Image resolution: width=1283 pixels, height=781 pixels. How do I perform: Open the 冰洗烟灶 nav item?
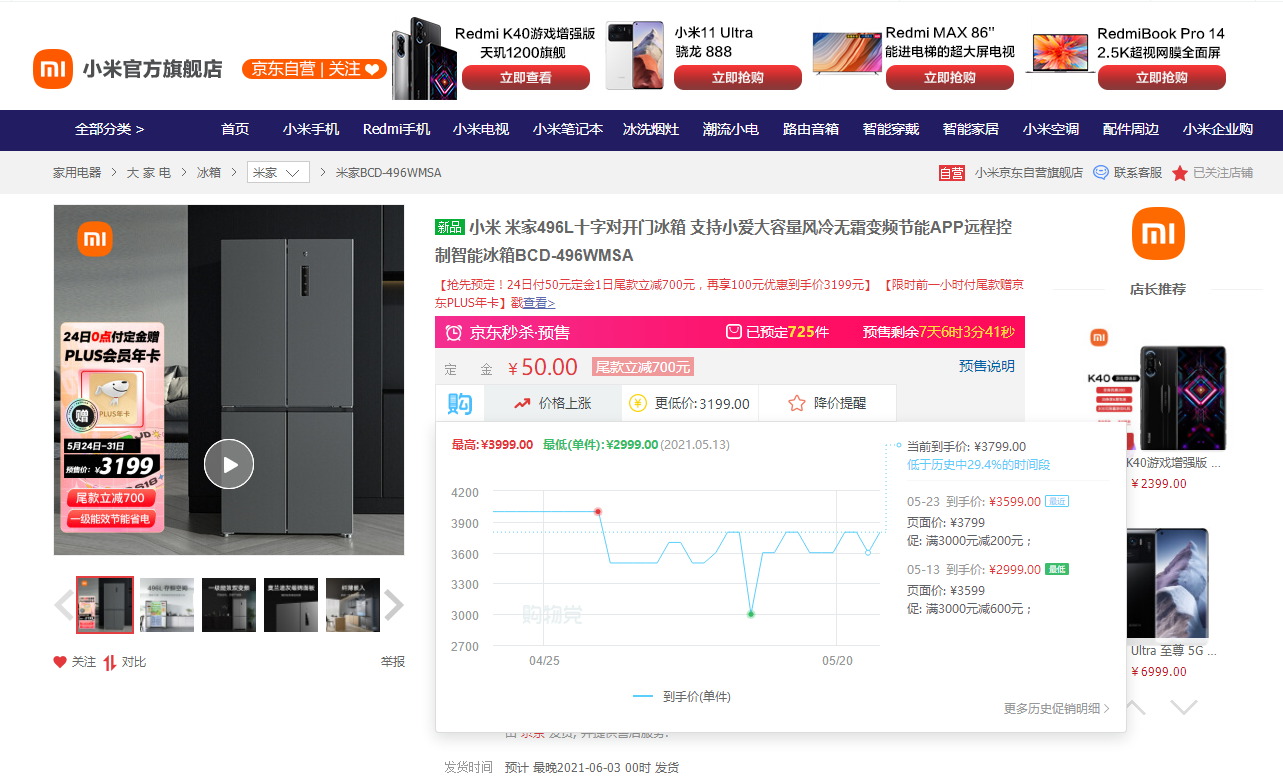651,130
